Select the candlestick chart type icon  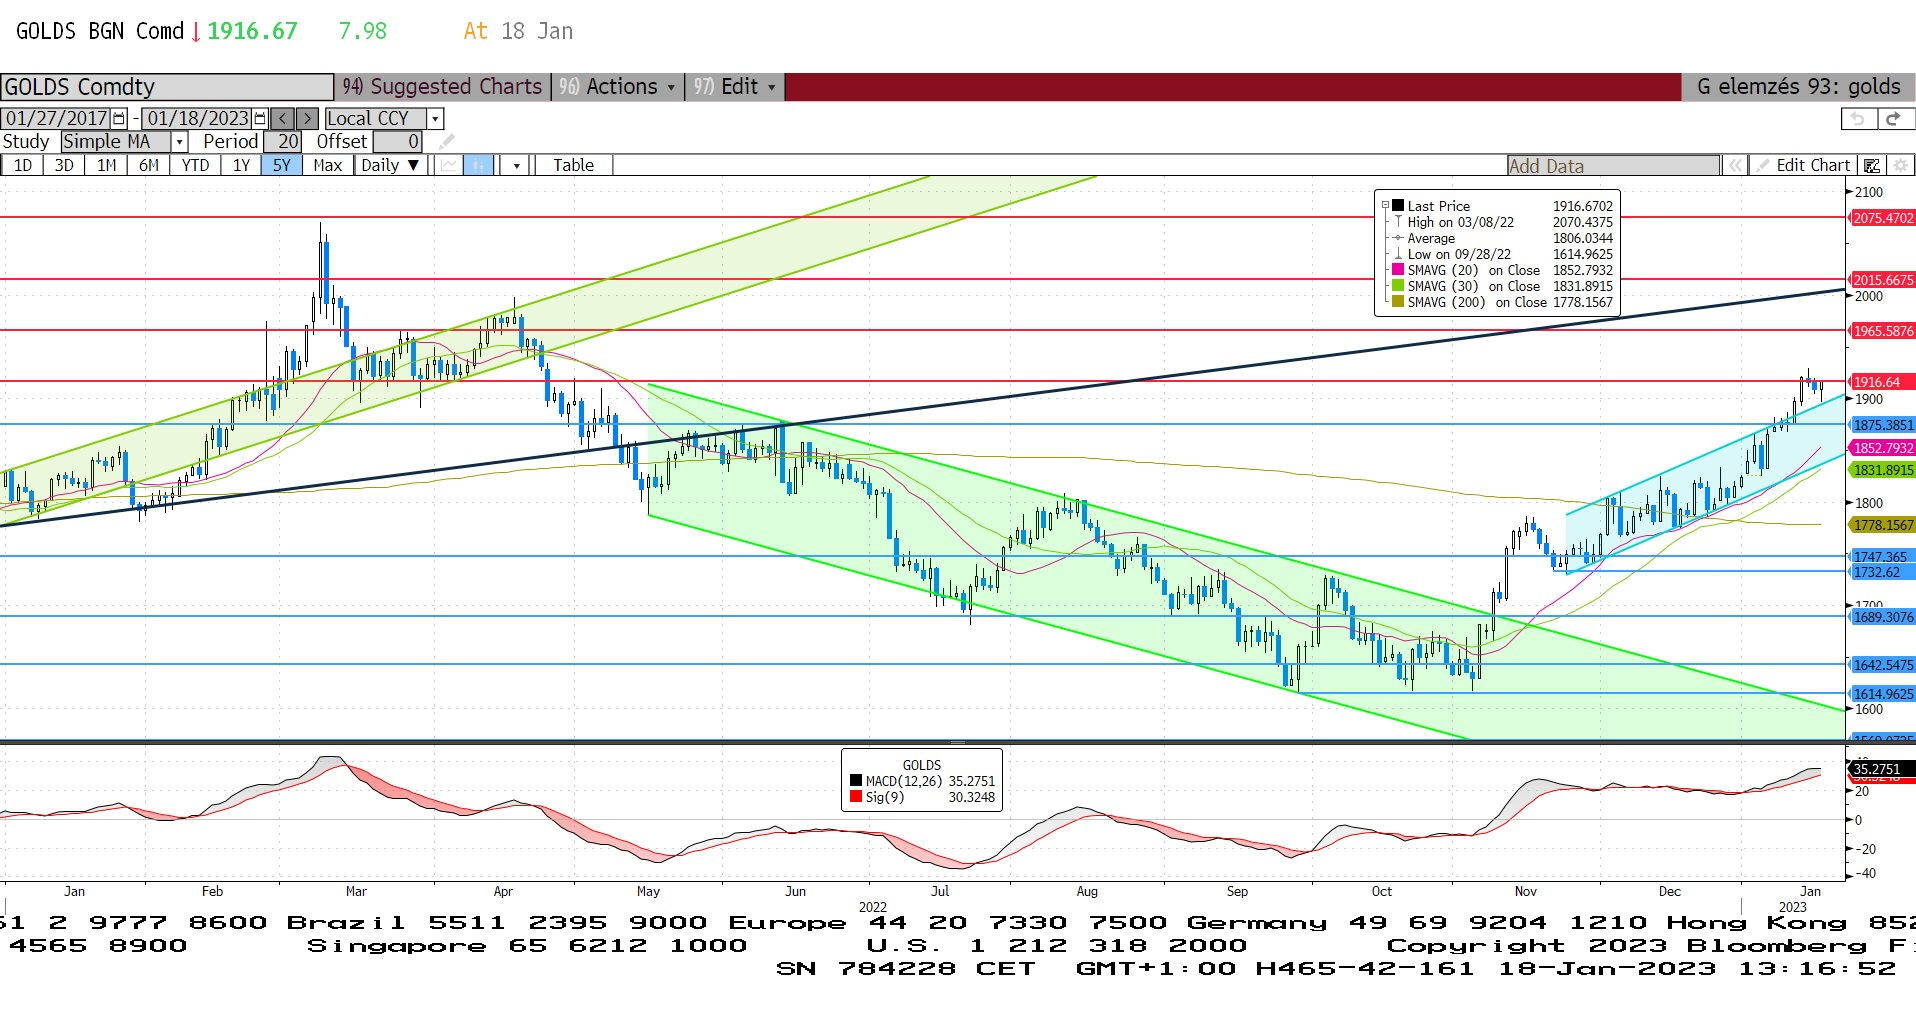pos(479,165)
